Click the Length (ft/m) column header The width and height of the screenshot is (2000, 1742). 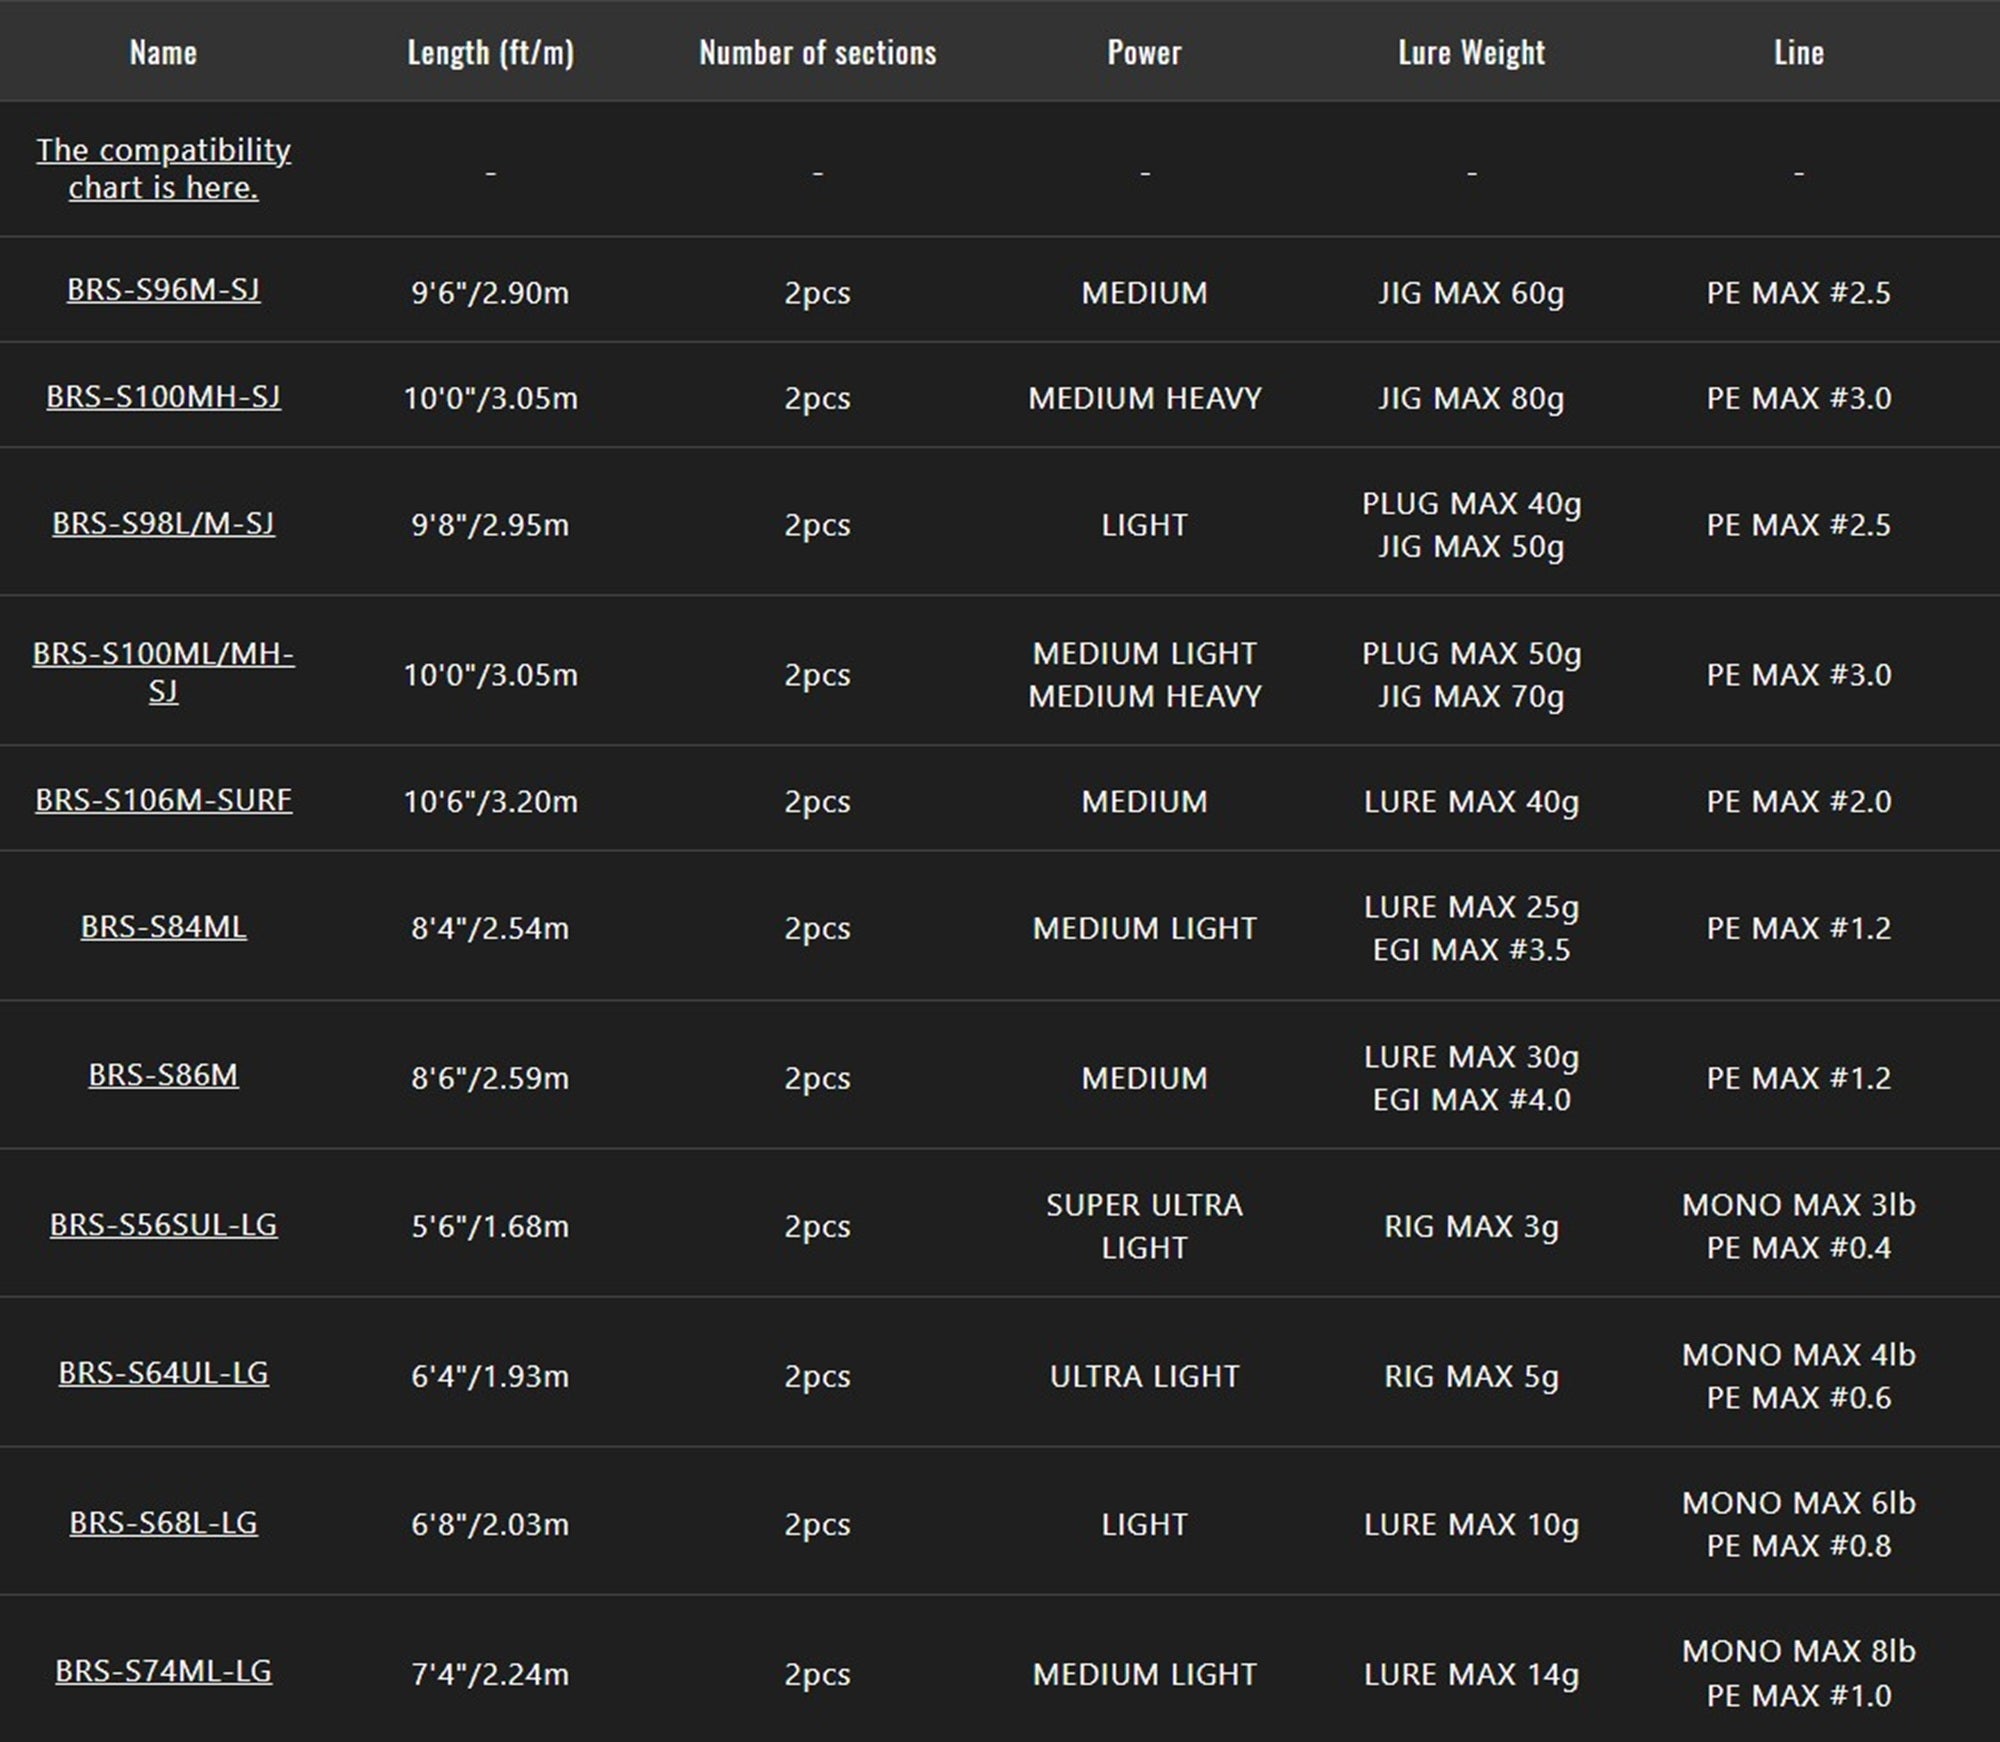[x=490, y=52]
